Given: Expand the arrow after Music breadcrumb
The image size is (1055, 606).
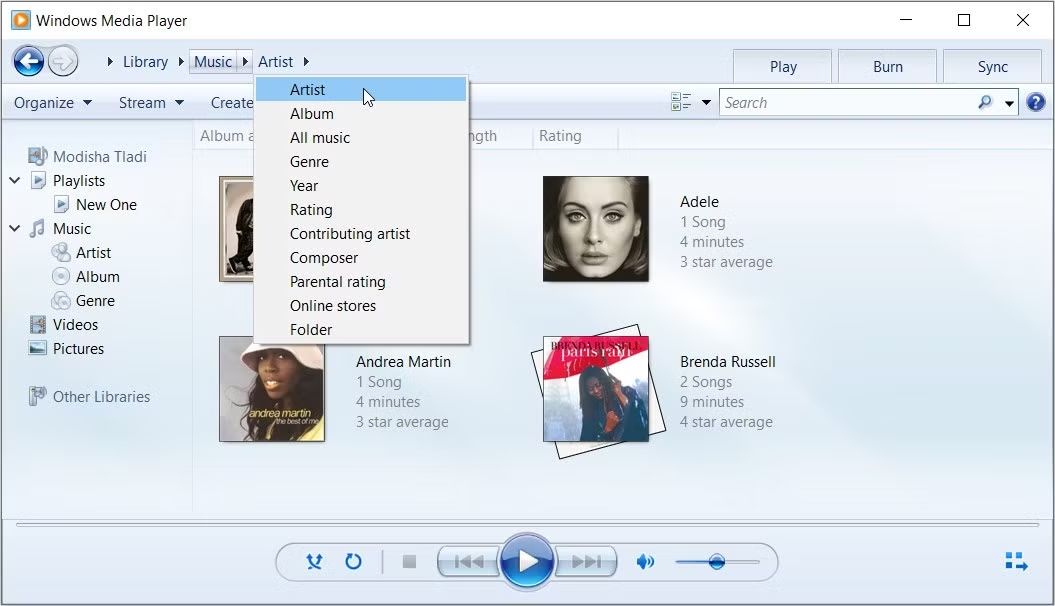Looking at the screenshot, I should pos(246,62).
